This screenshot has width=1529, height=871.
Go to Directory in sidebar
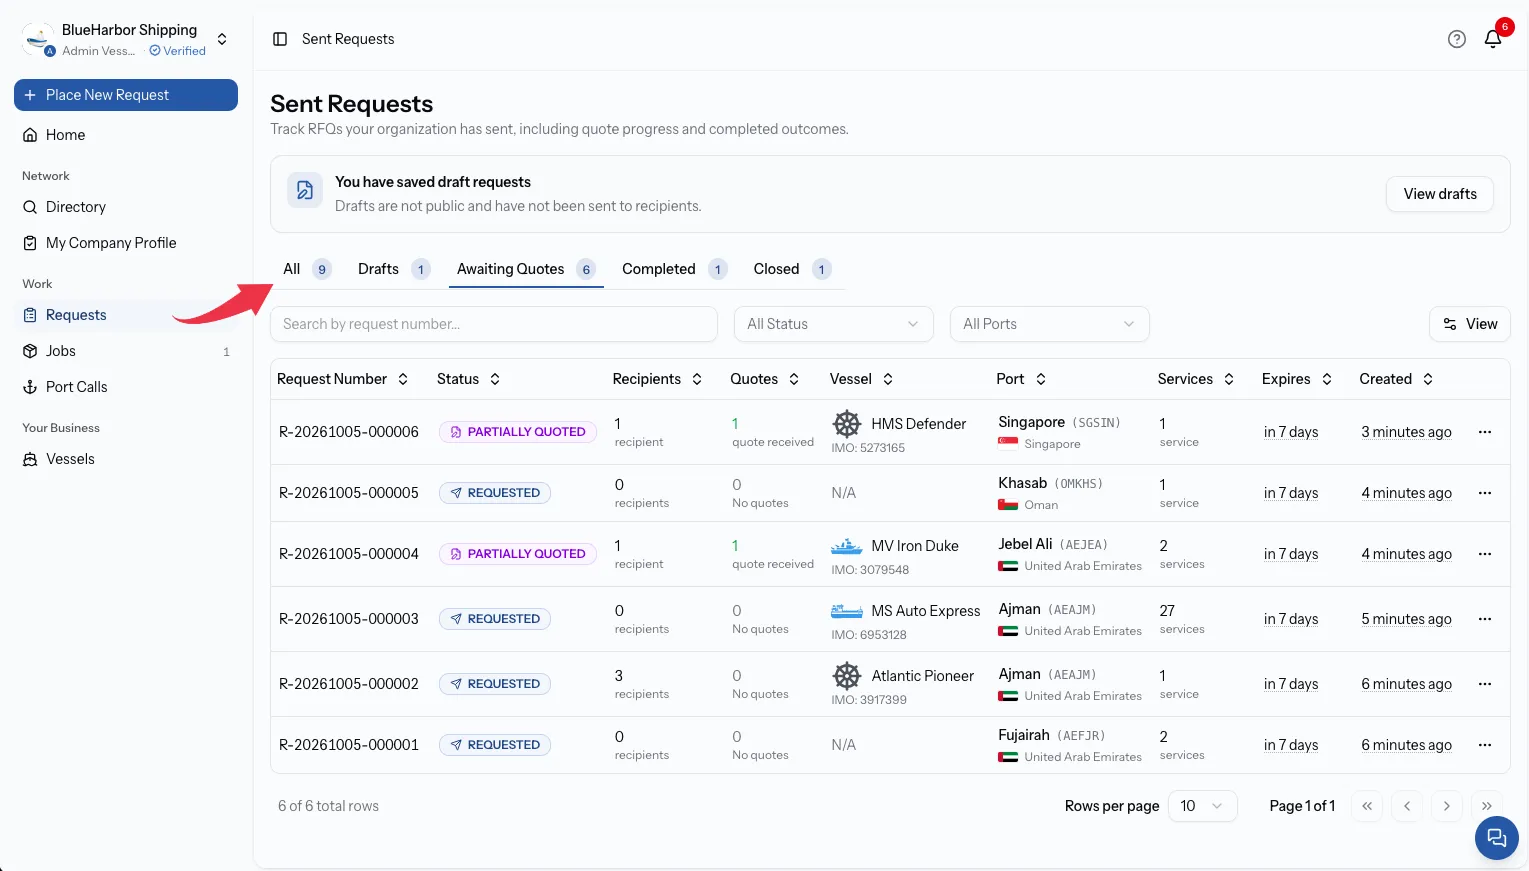click(x=126, y=207)
